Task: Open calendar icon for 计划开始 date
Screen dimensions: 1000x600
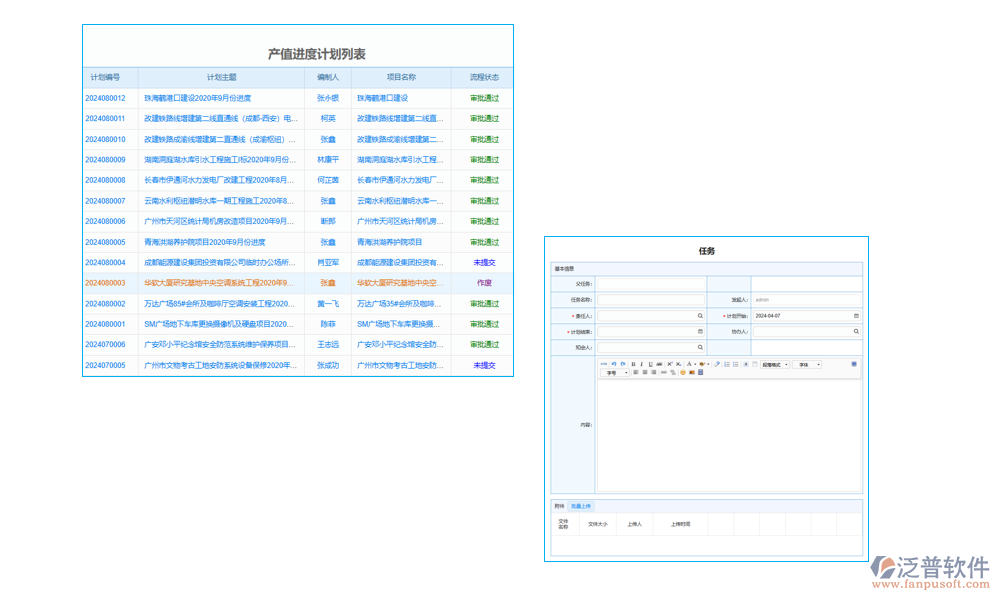Action: click(856, 316)
